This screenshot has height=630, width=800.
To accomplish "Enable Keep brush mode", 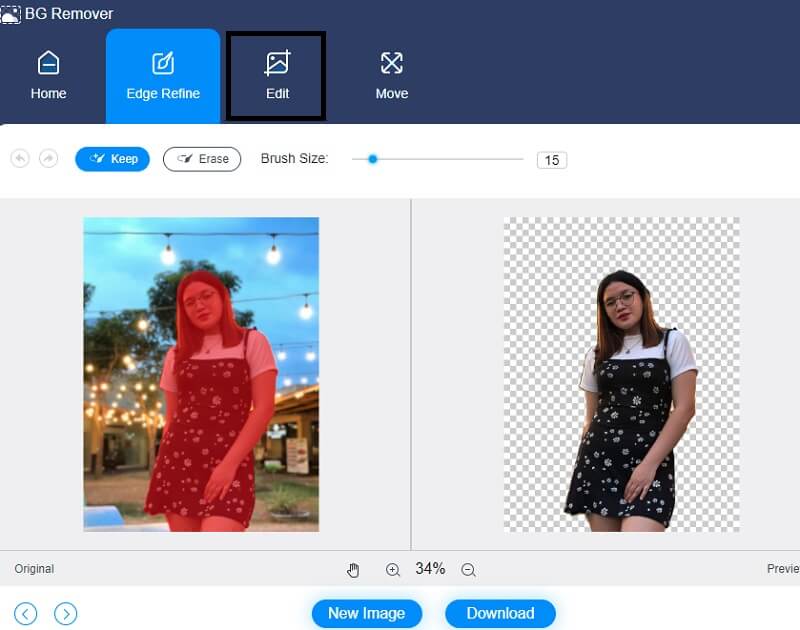I will (x=112, y=159).
